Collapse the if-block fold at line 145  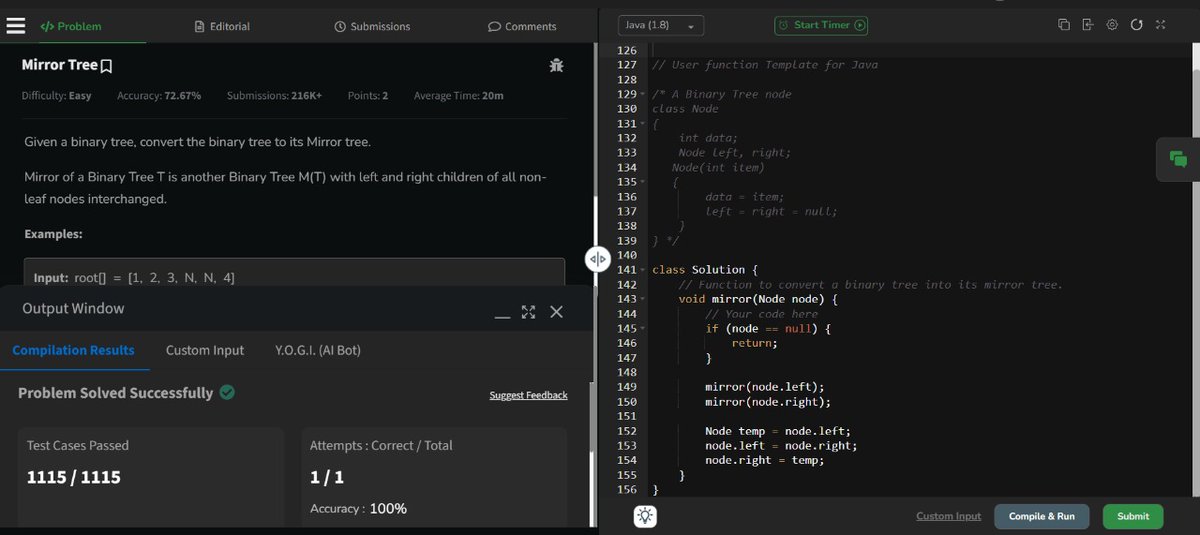(644, 328)
